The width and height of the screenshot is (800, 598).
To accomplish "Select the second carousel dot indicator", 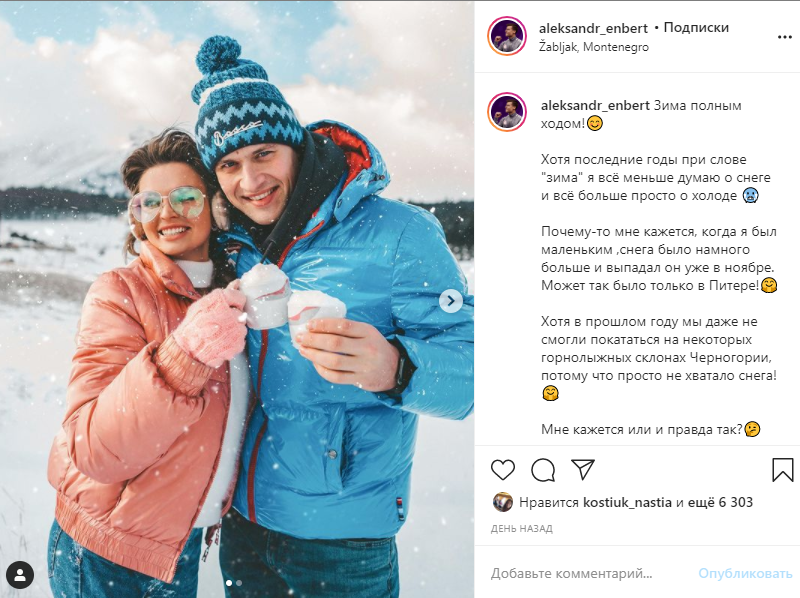I will [239, 583].
